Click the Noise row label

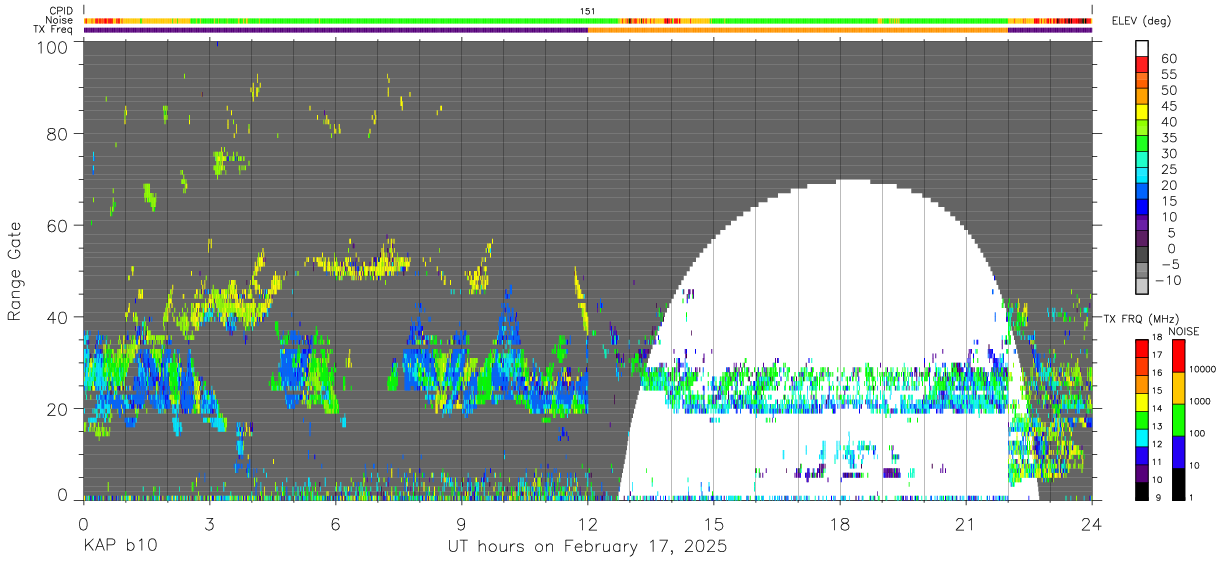(x=59, y=20)
